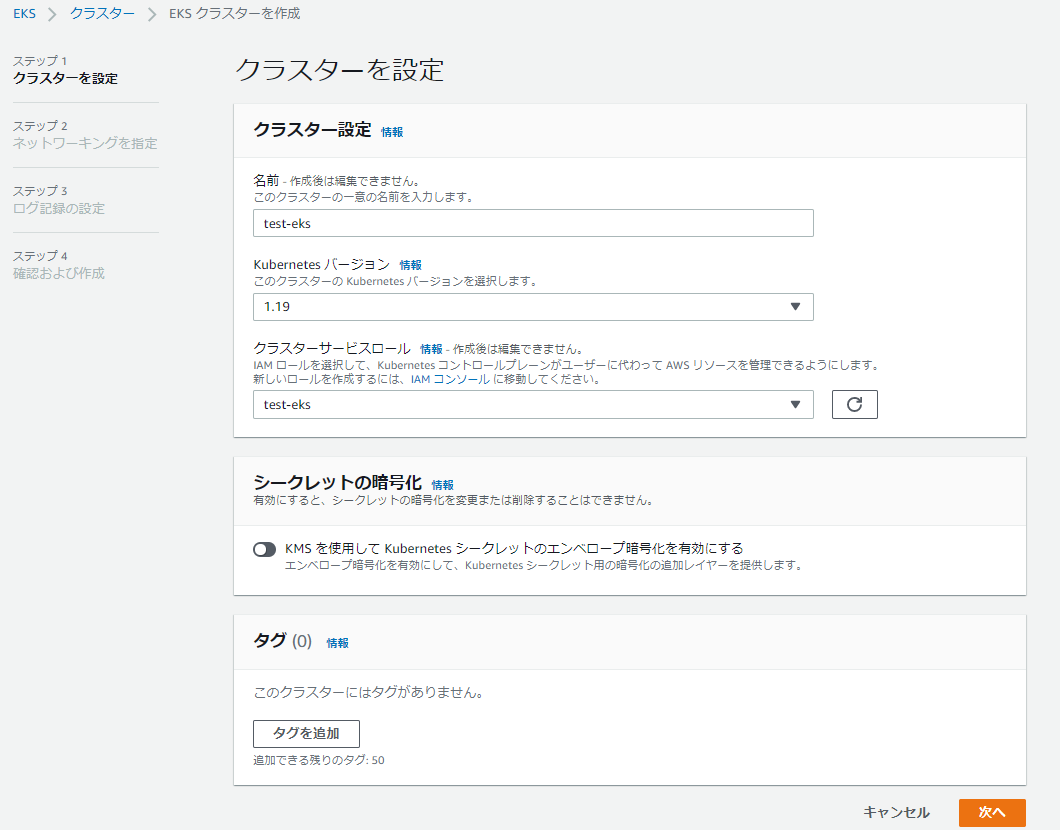Image resolution: width=1060 pixels, height=830 pixels.
Task: Expand the cluster service role dropdown
Action: (x=533, y=404)
